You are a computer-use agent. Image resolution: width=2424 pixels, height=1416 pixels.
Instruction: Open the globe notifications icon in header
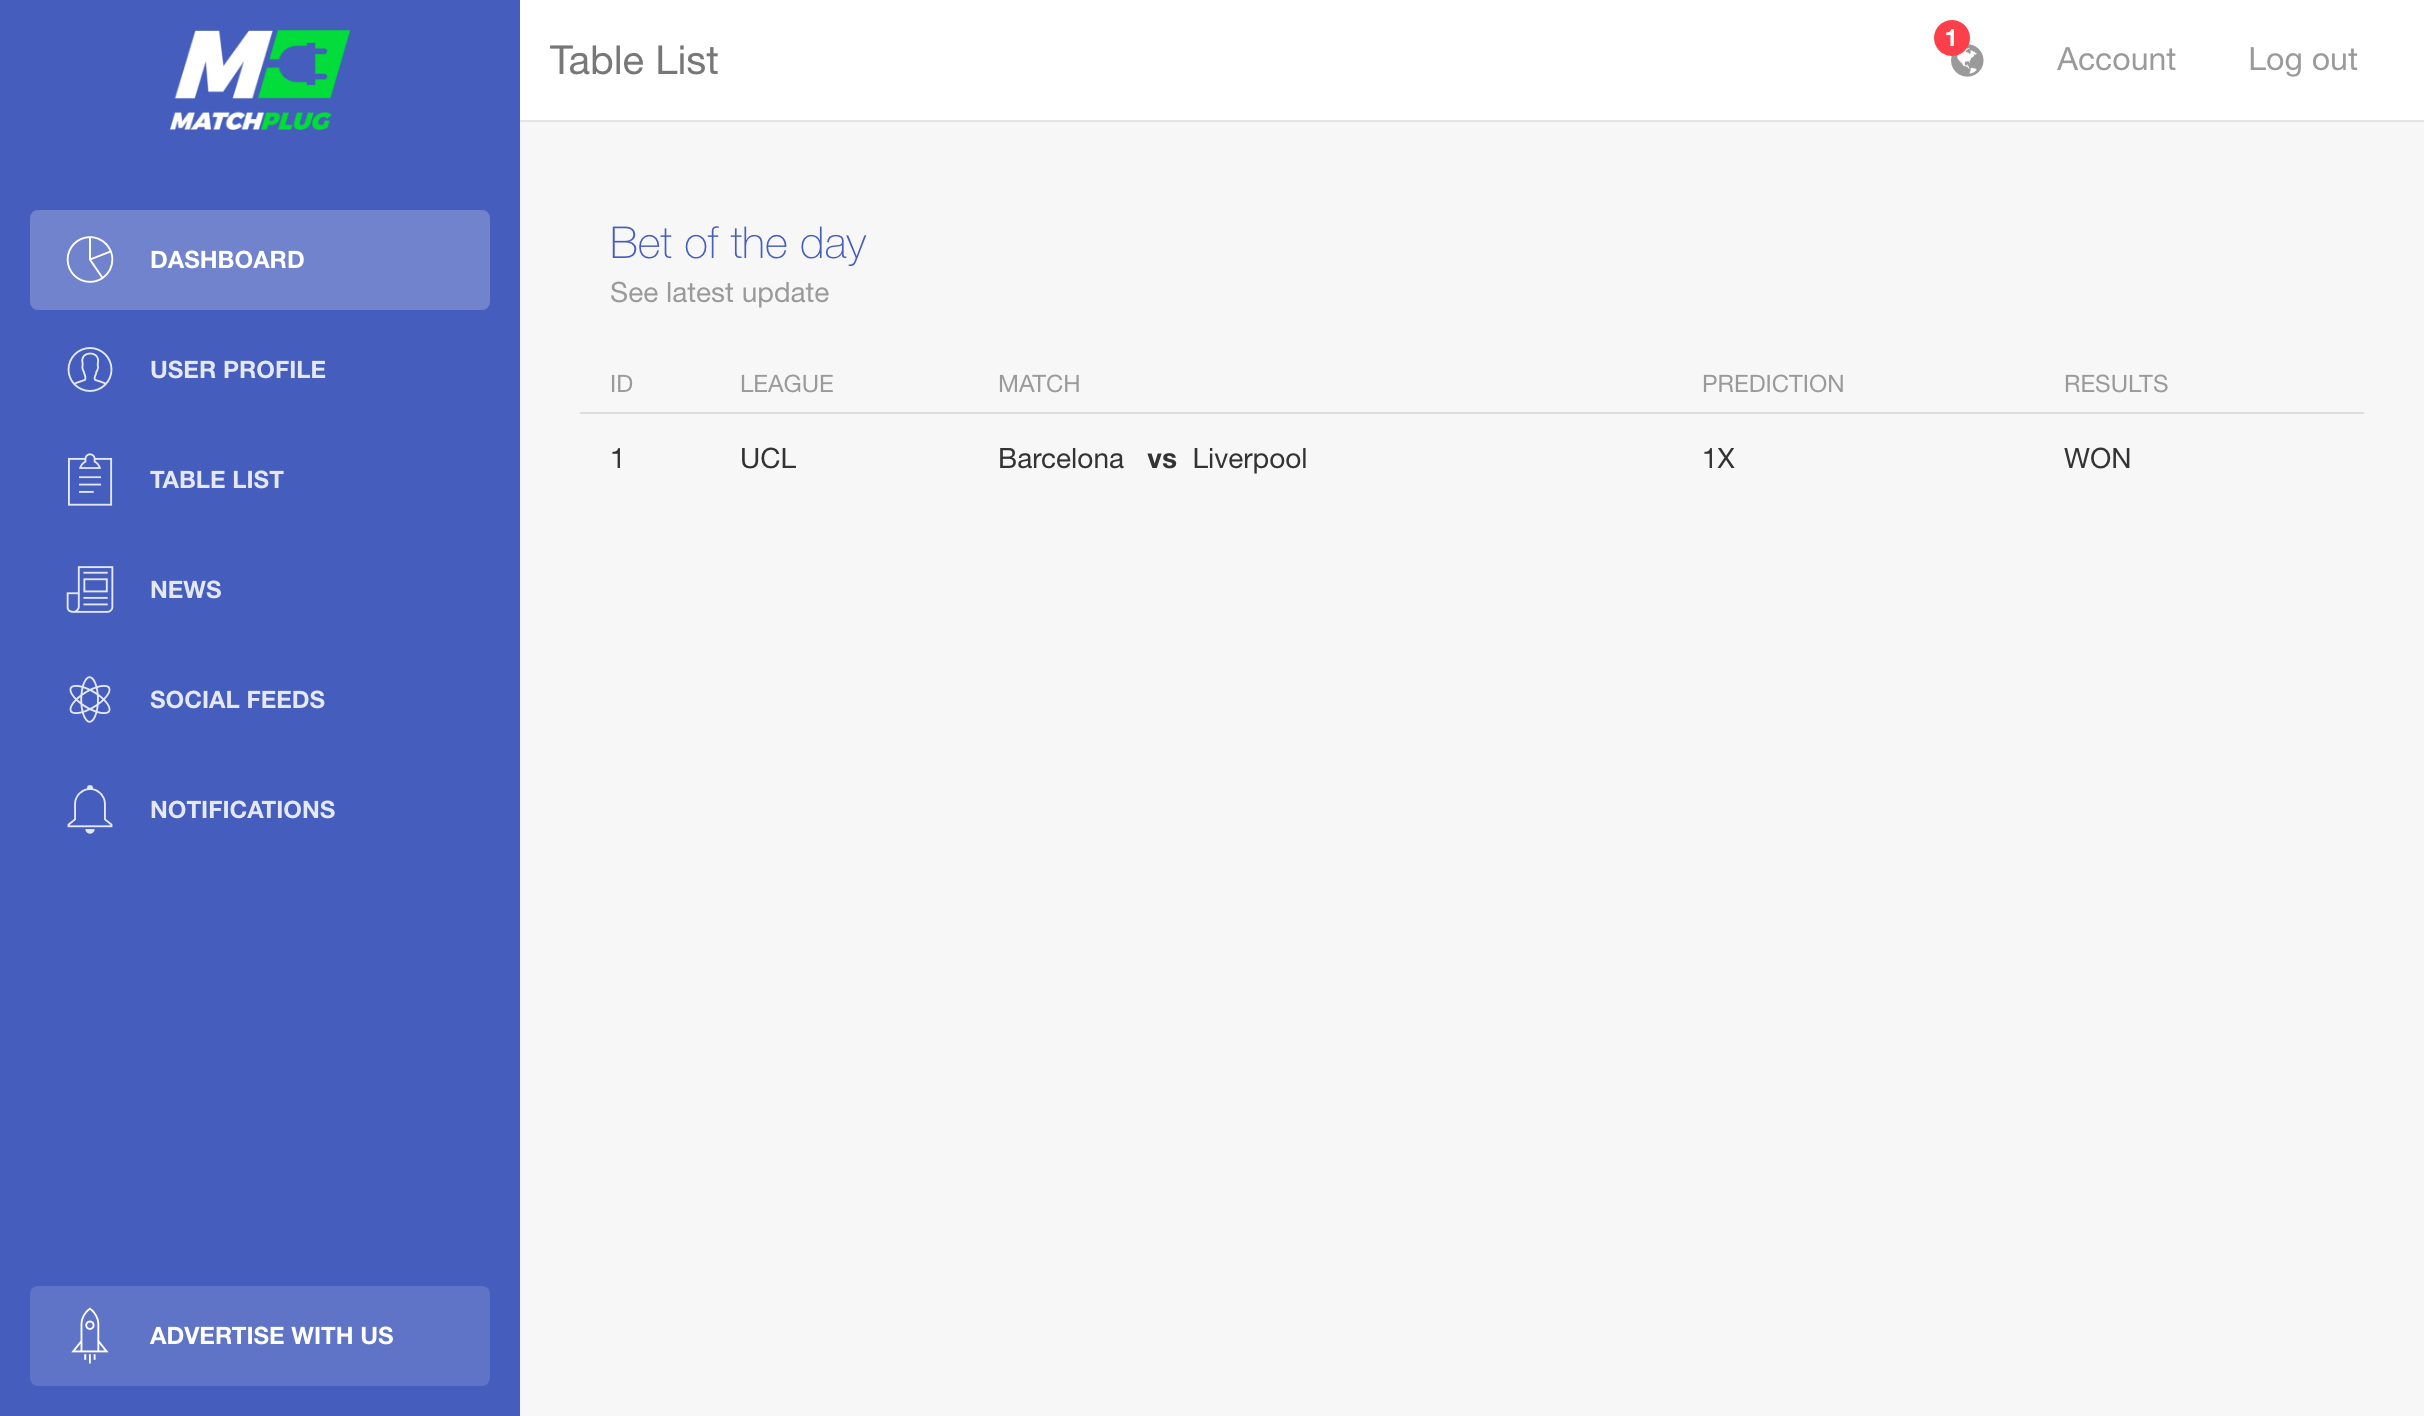click(x=1967, y=61)
